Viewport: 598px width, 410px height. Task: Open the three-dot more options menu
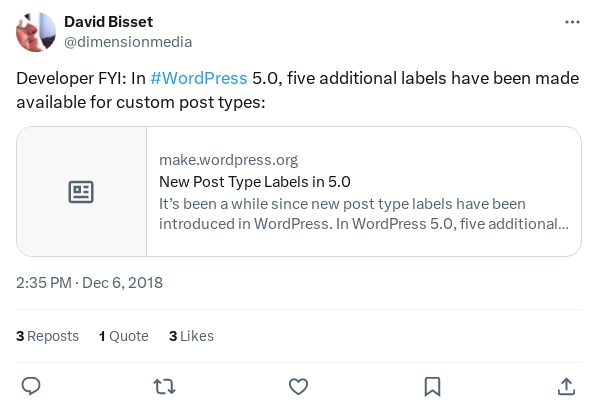pyautogui.click(x=572, y=22)
